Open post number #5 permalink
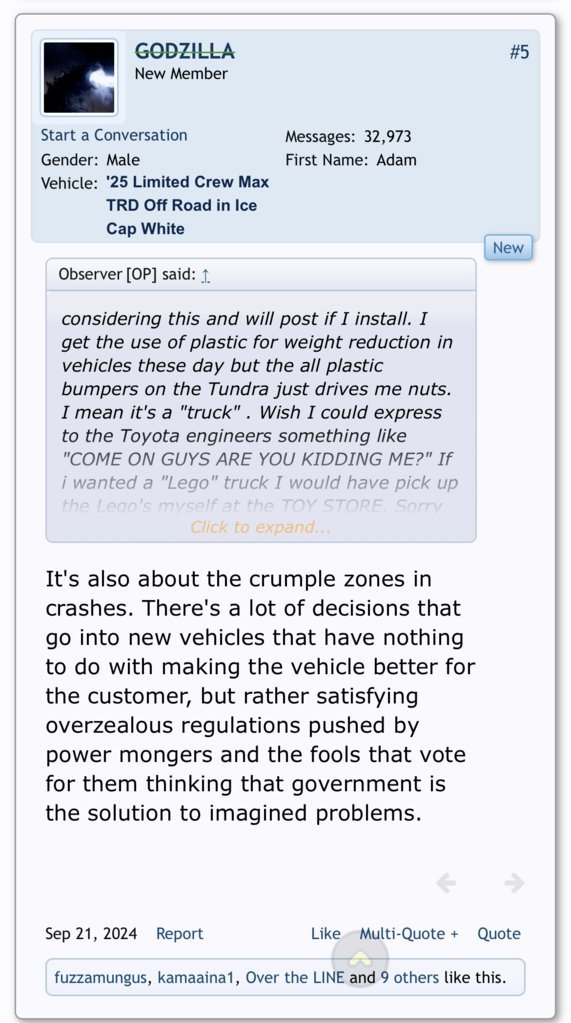Image resolution: width=571 pixels, height=1023 pixels. [x=519, y=52]
